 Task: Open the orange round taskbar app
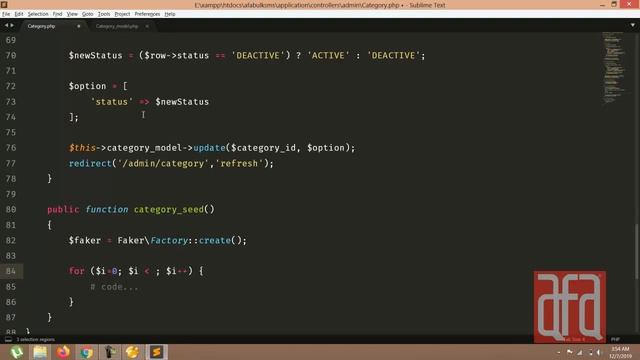pyautogui.click(x=133, y=352)
